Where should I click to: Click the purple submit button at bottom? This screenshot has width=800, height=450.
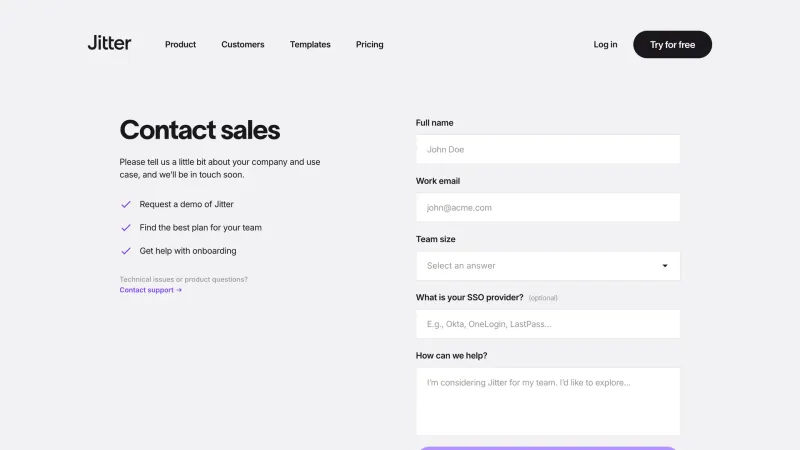pos(547,448)
